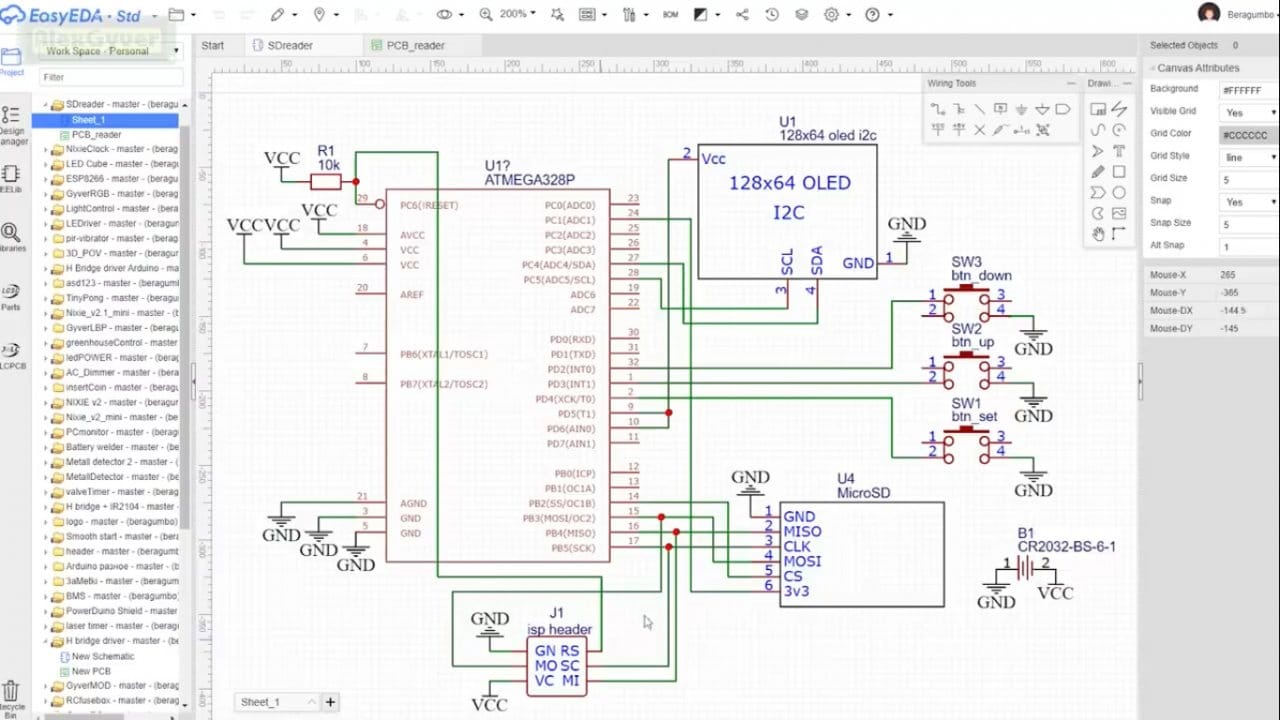Select the Voltage Probe tool in Wiring Tools
The image size is (1280, 720).
coord(1000,130)
